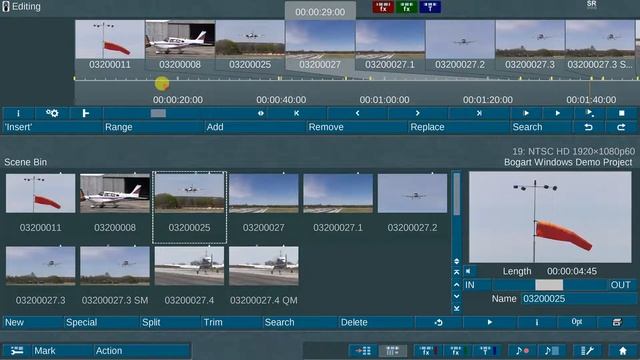Click the scene bin scroll up/down toggle

click(x=457, y=261)
